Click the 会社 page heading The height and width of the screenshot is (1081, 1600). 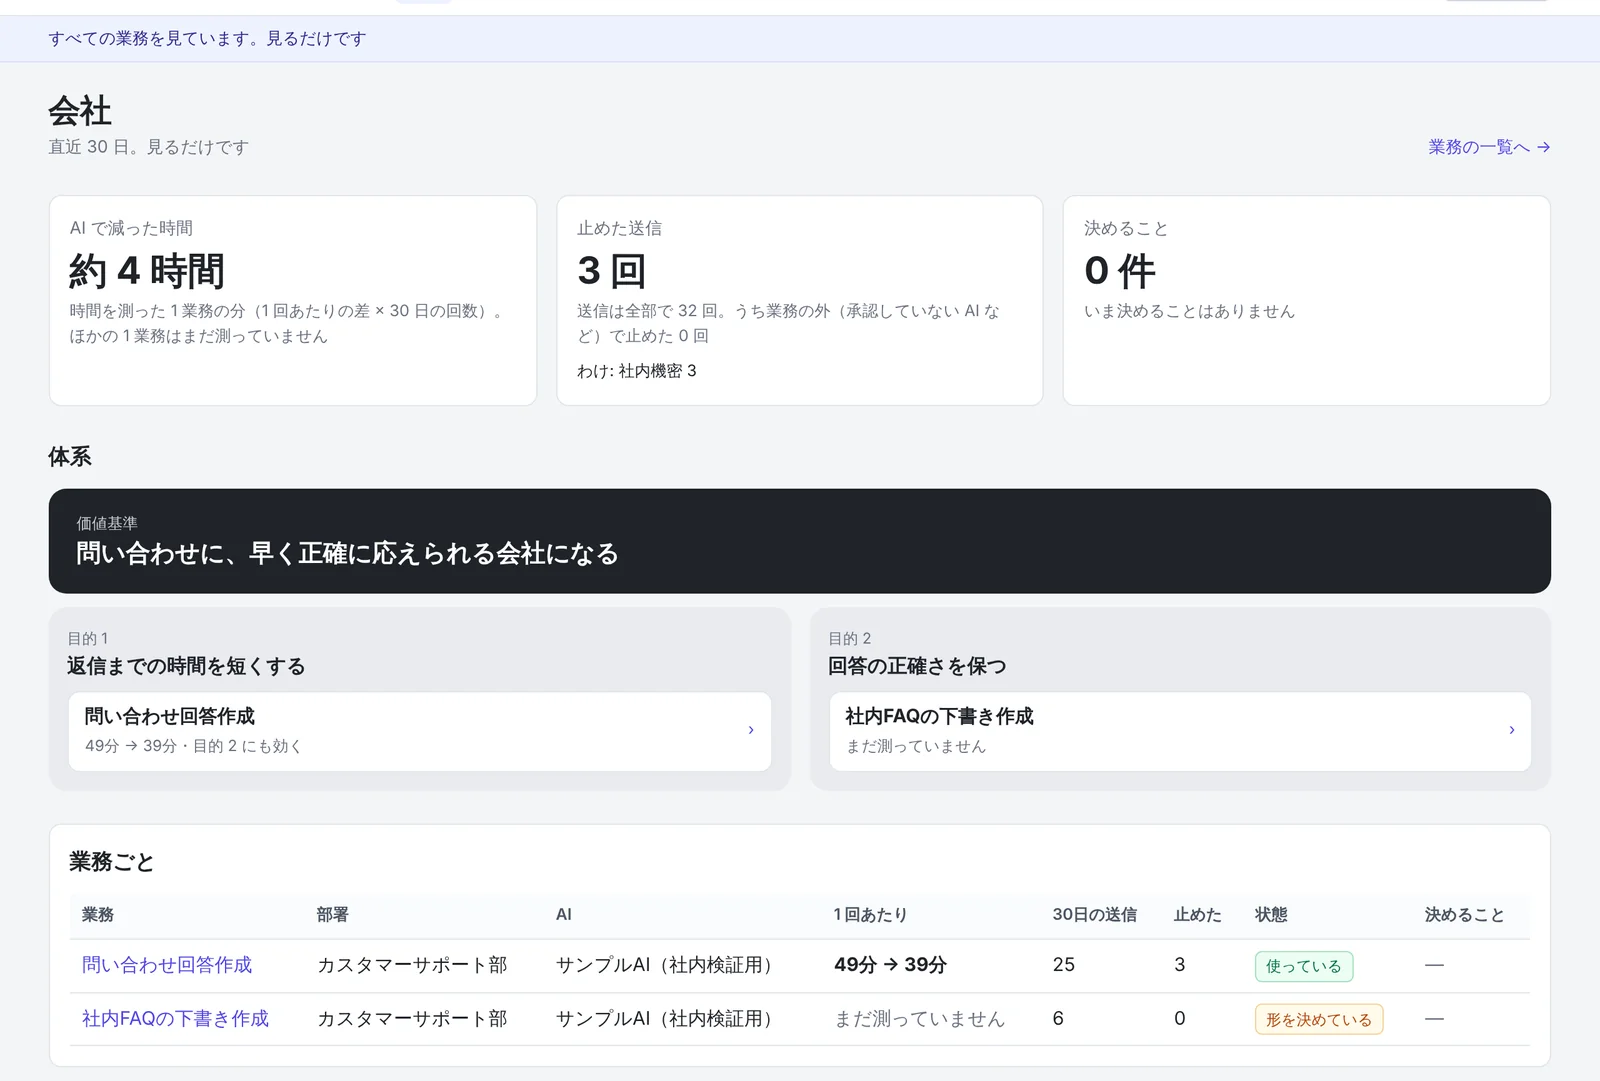point(80,110)
